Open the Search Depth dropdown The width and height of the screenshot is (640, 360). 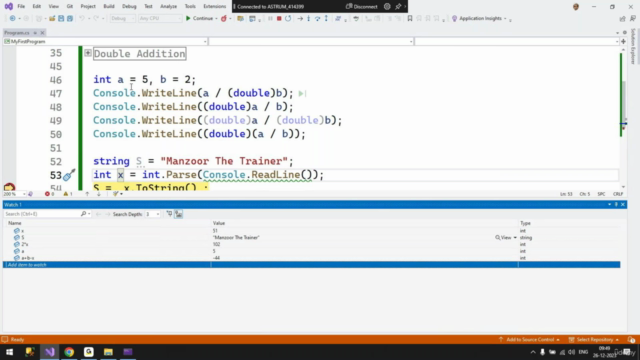[x=152, y=214]
